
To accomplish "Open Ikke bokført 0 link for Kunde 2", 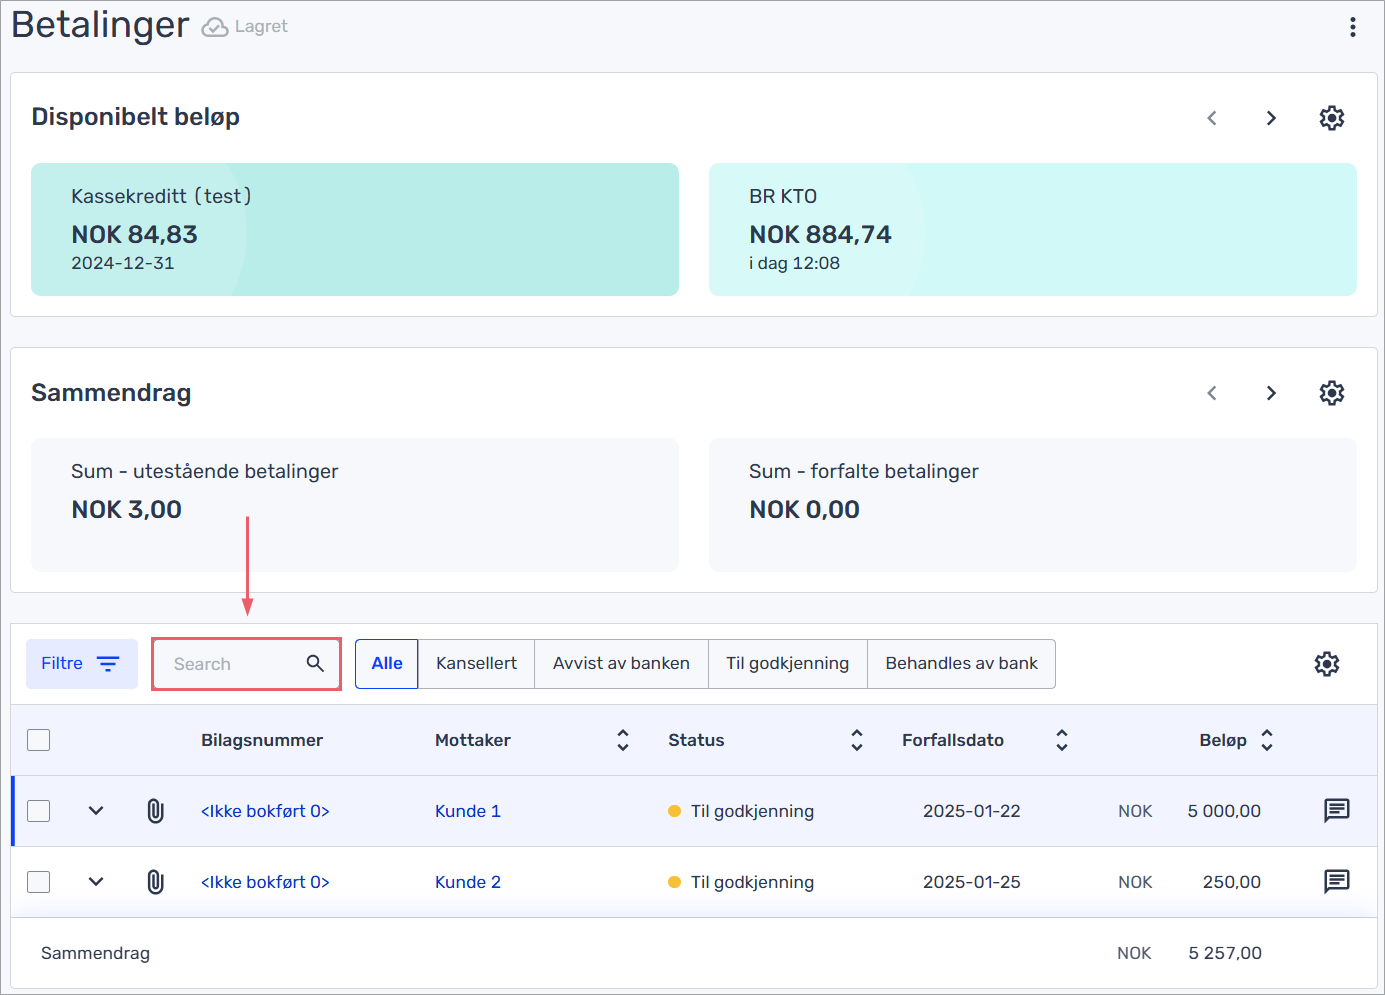I will pyautogui.click(x=265, y=882).
